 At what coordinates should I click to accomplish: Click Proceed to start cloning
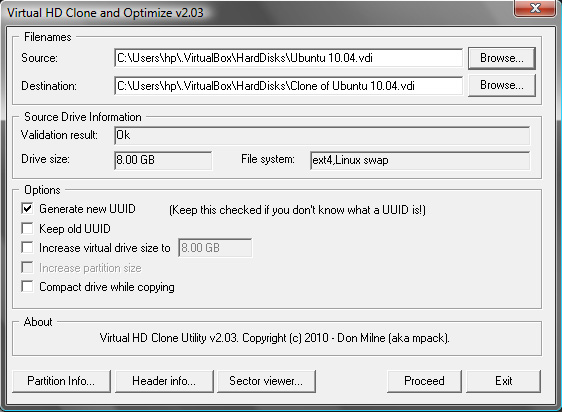pos(424,381)
